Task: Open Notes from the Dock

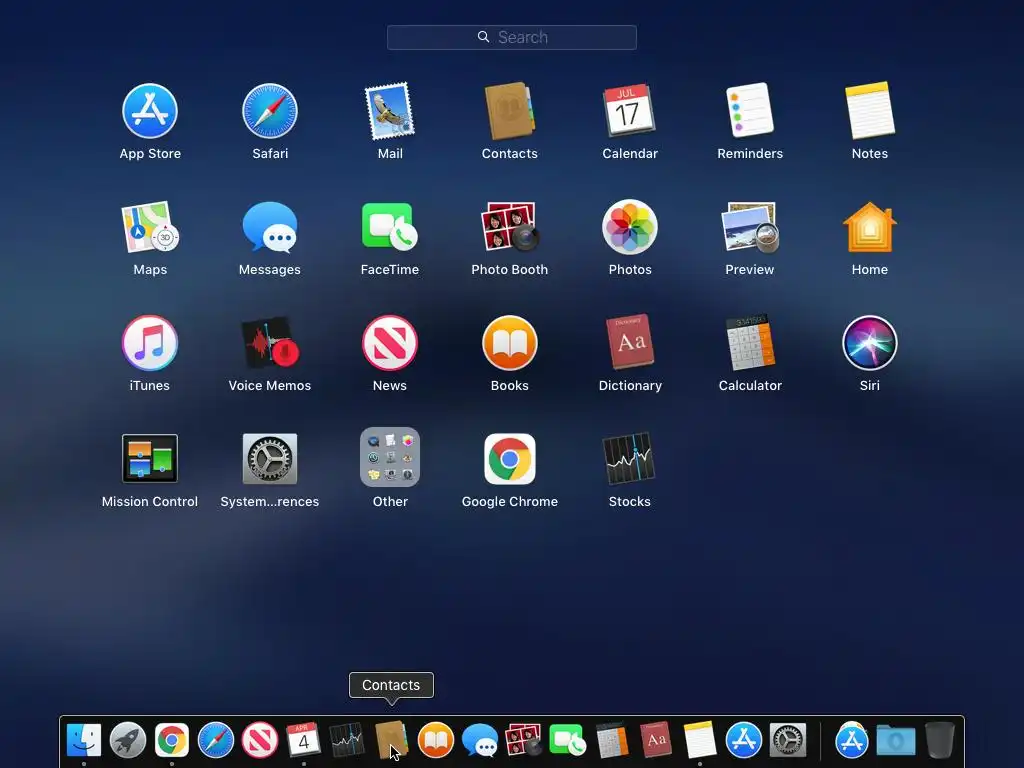Action: (699, 740)
